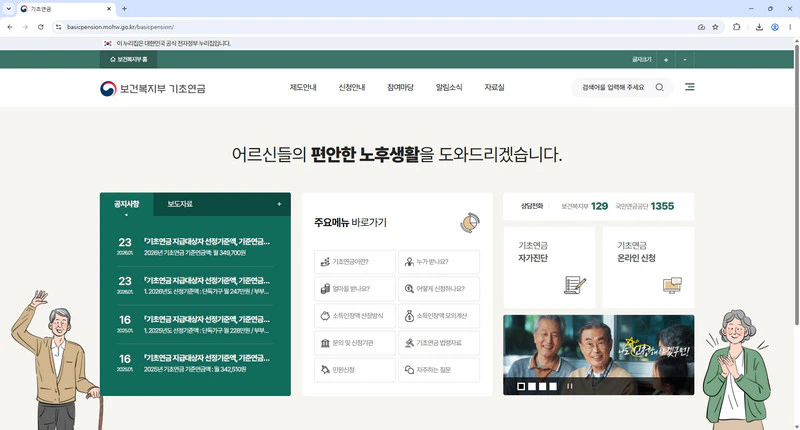Screen dimensions: 800x430
Task: View site information icon in address bar
Action: point(59,27)
